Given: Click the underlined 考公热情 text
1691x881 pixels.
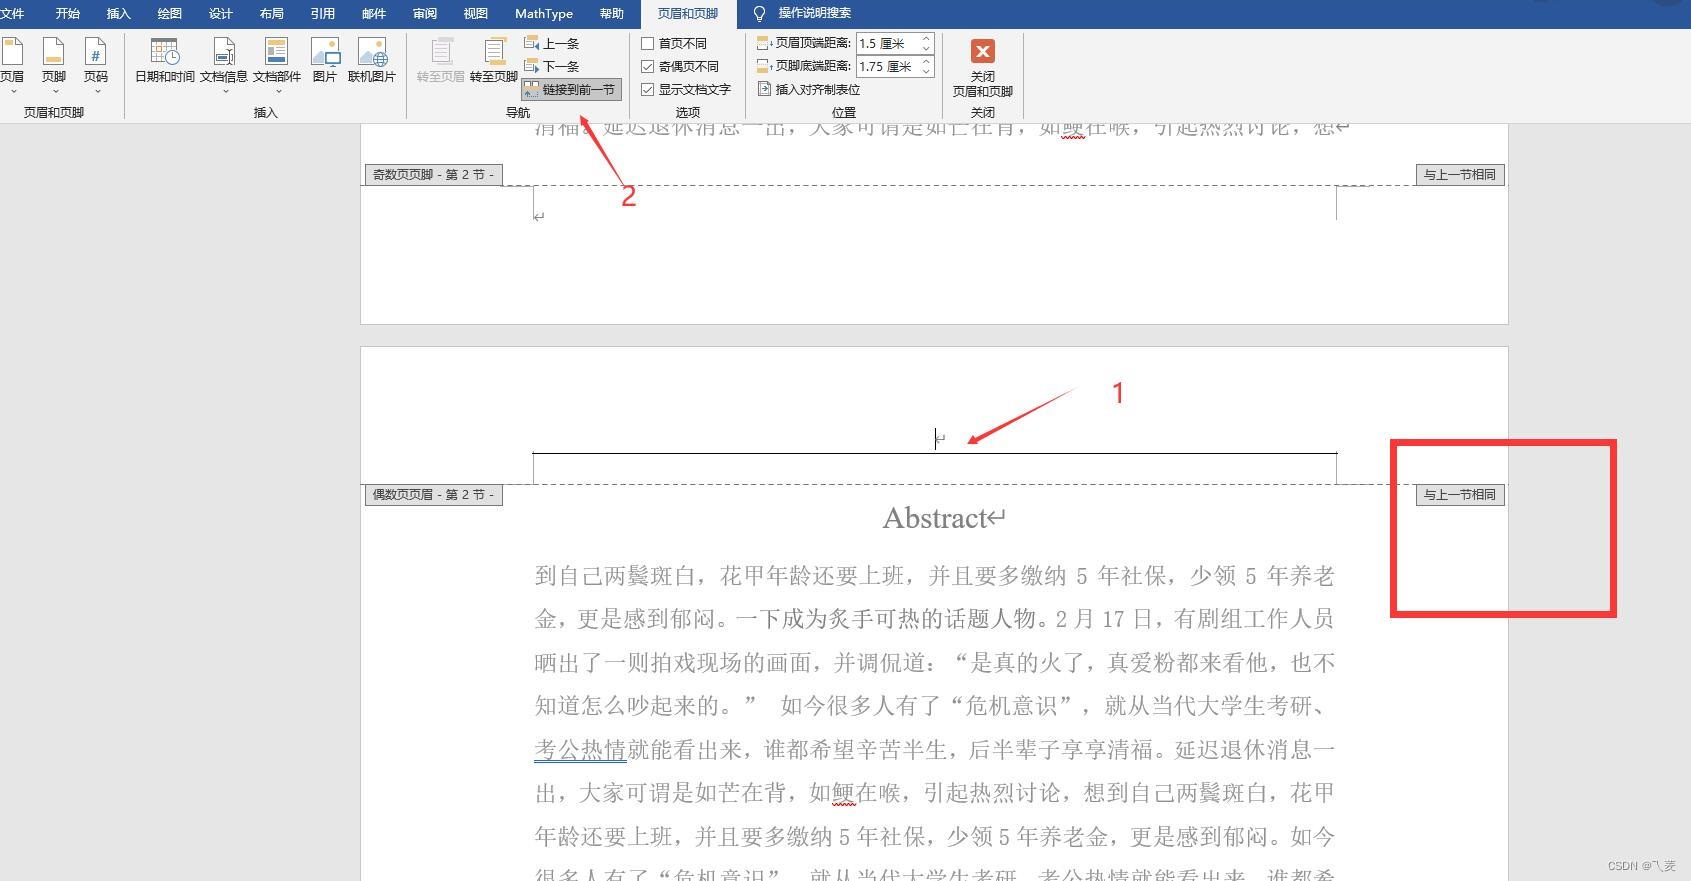Looking at the screenshot, I should (x=580, y=750).
